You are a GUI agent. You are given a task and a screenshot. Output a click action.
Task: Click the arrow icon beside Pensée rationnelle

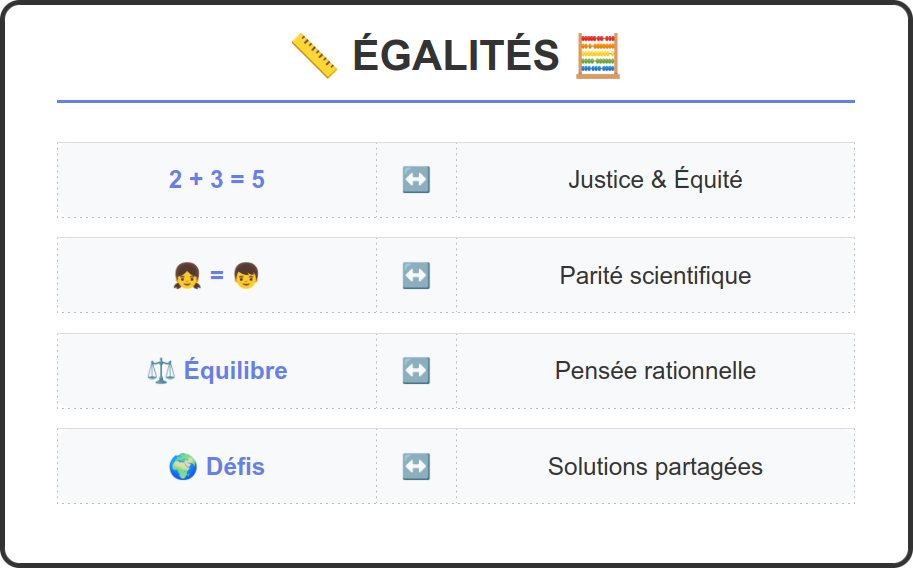pos(416,371)
